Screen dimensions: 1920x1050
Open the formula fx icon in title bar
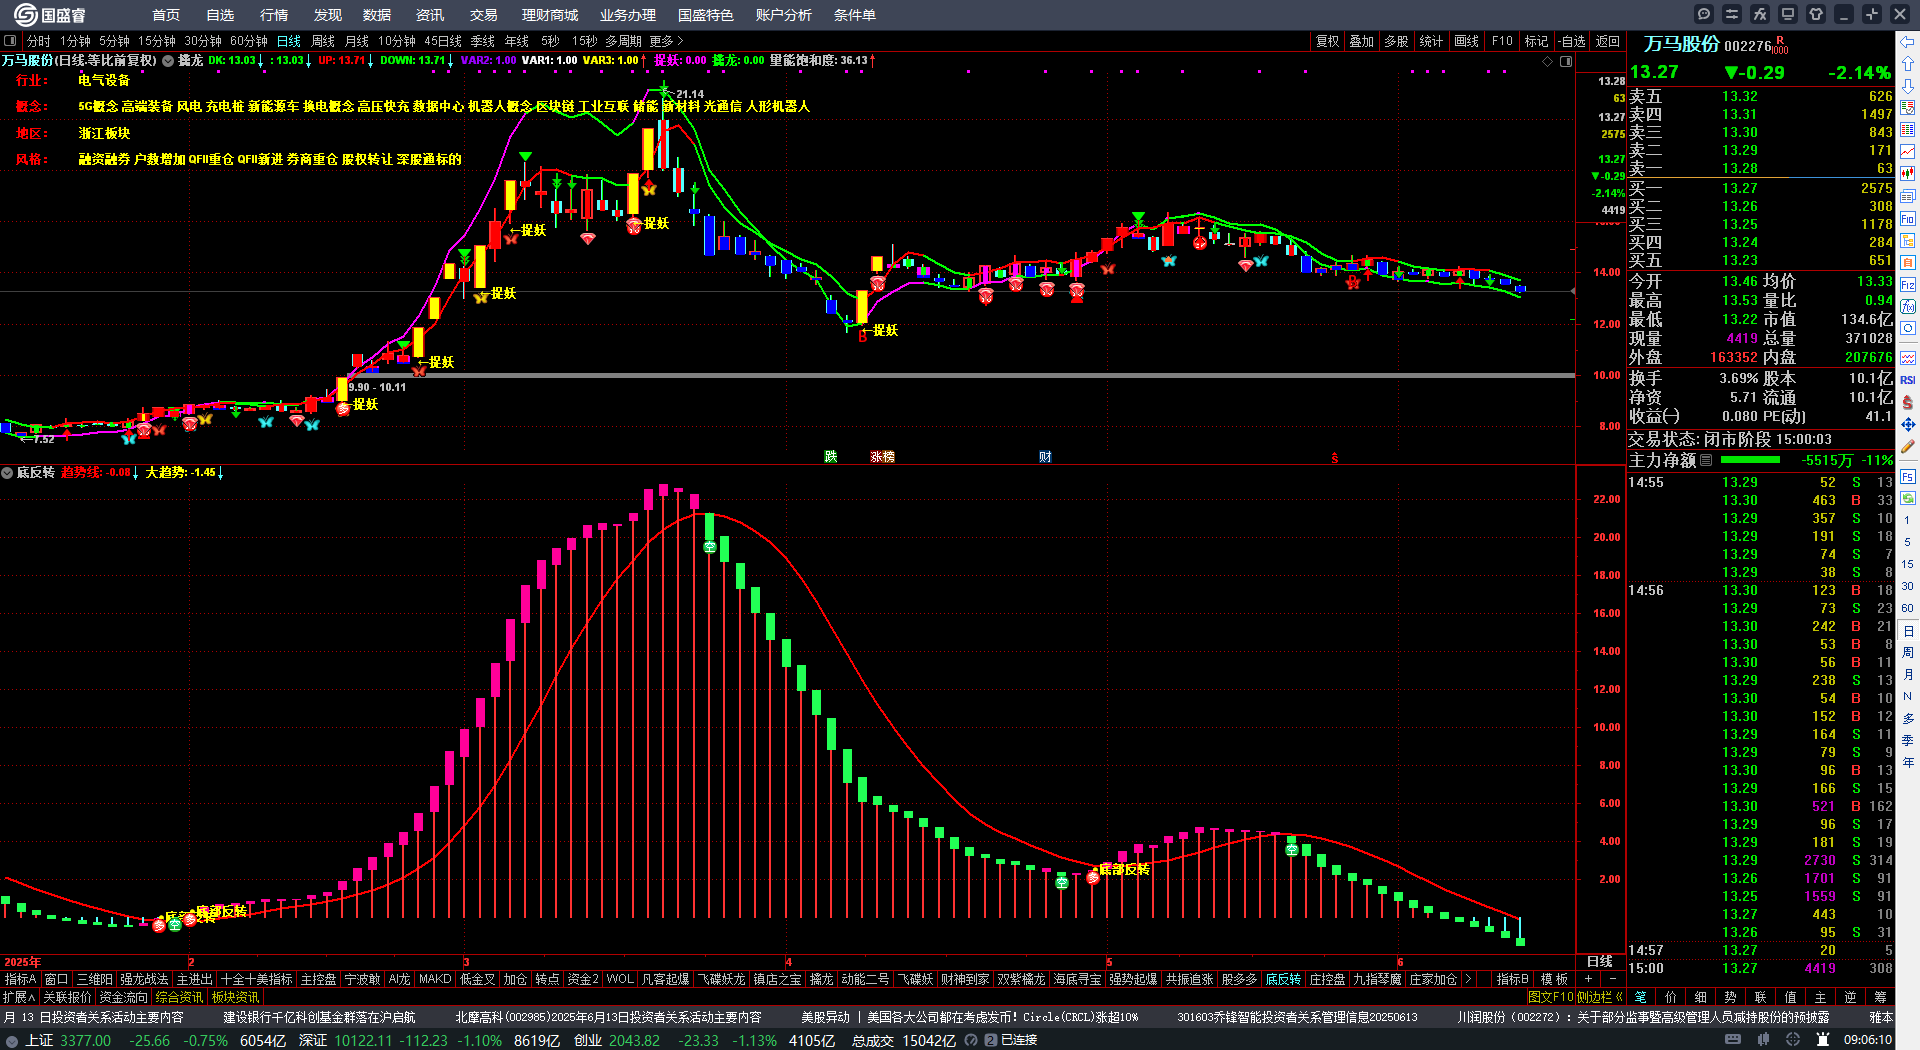(x=1760, y=14)
